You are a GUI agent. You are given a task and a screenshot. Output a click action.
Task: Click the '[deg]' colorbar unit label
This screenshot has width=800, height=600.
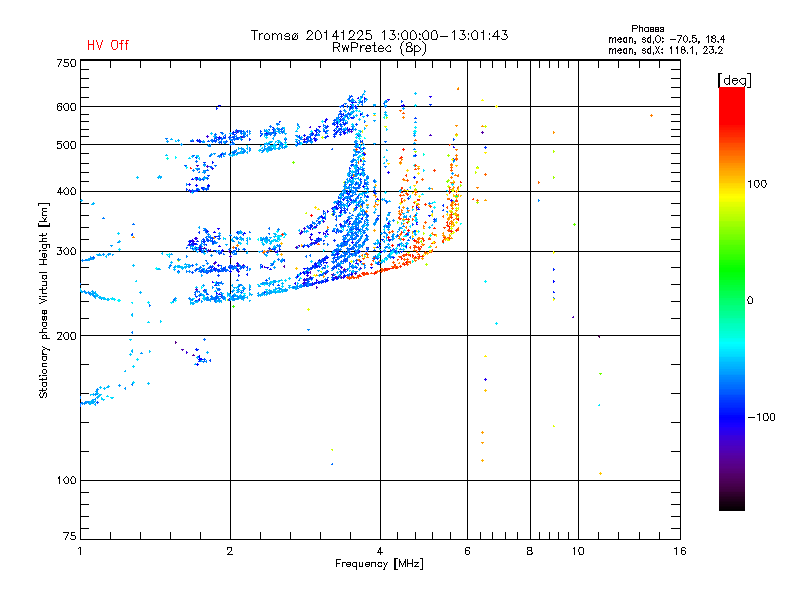click(x=734, y=80)
